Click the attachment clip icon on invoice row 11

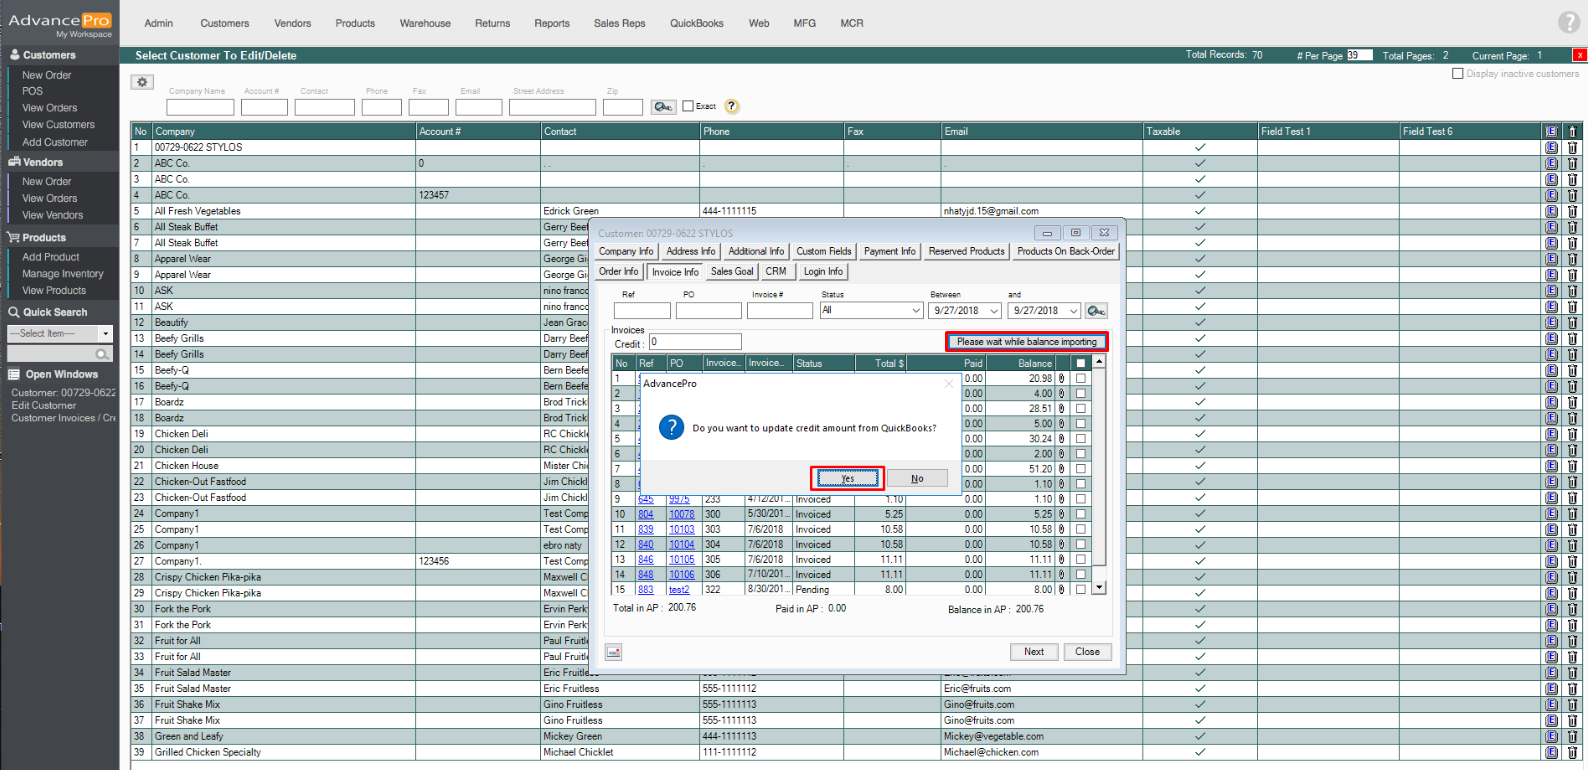(1061, 529)
